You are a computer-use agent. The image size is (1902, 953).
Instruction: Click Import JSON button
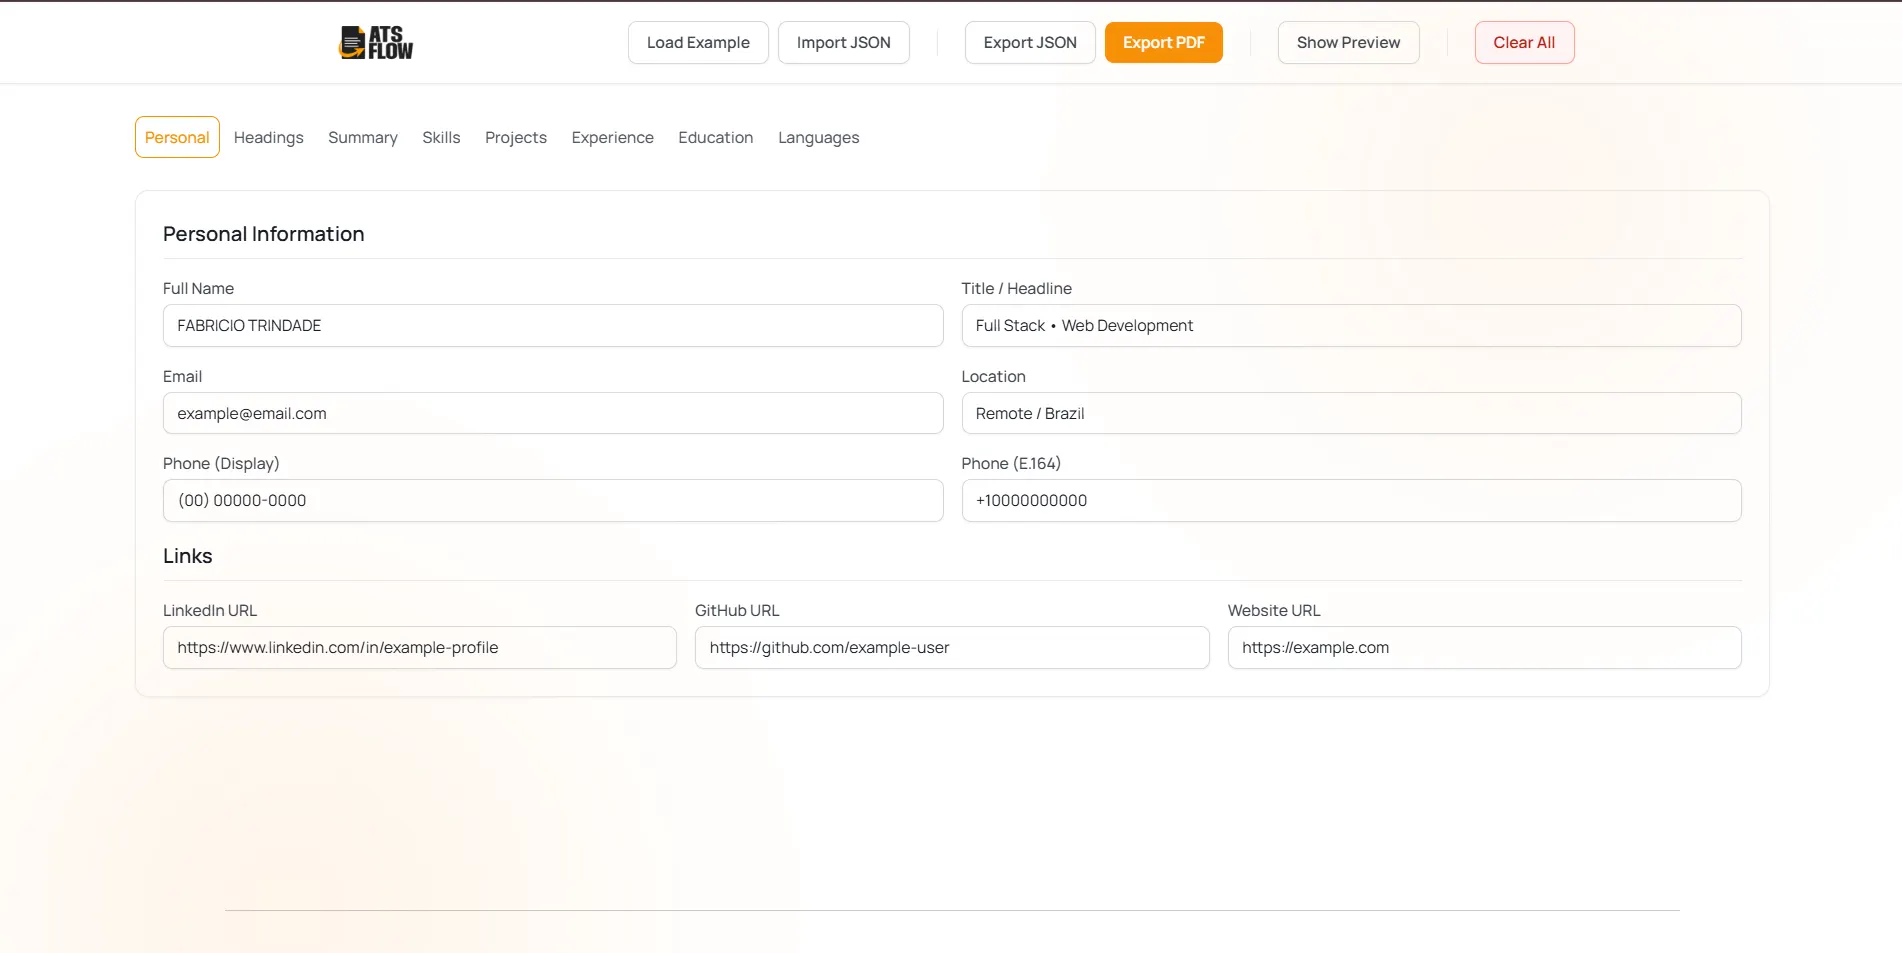coord(843,43)
